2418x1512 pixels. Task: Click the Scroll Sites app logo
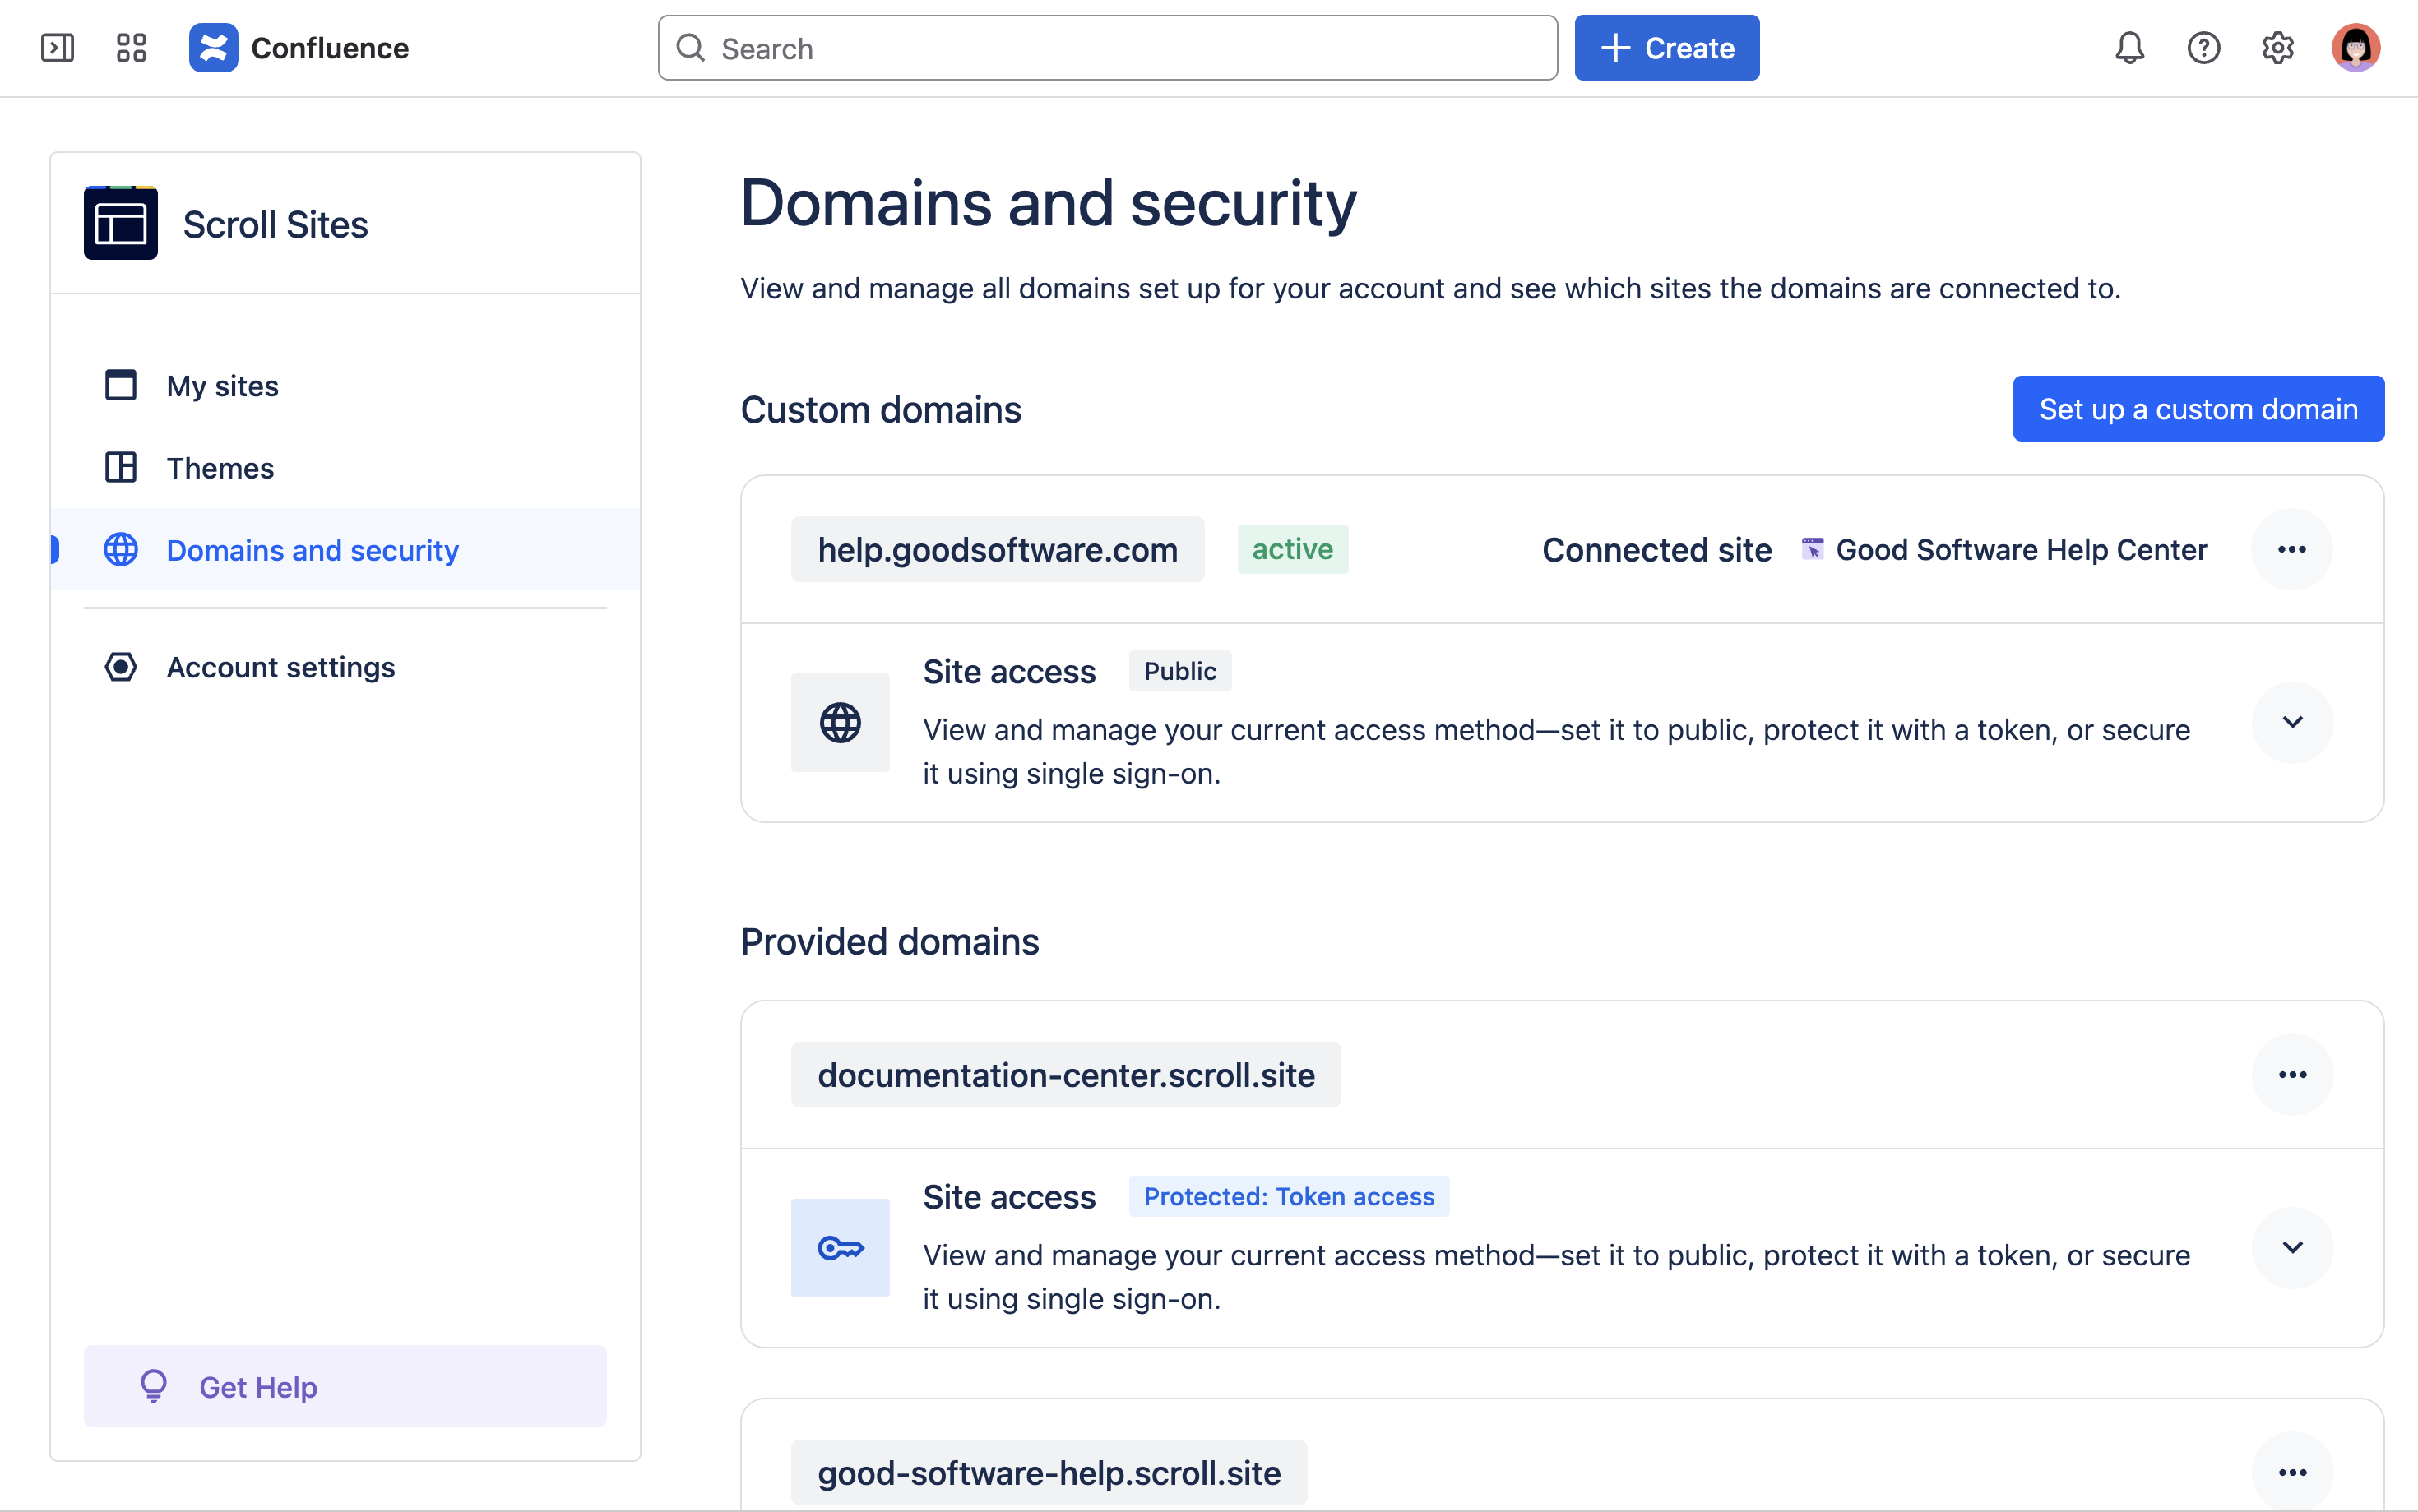coord(121,223)
